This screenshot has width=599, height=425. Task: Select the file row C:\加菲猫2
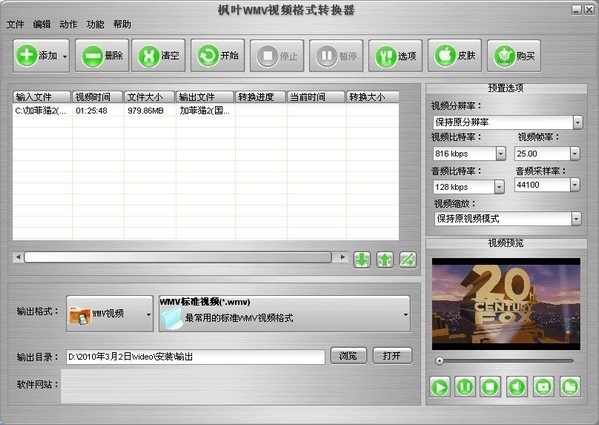(x=206, y=111)
